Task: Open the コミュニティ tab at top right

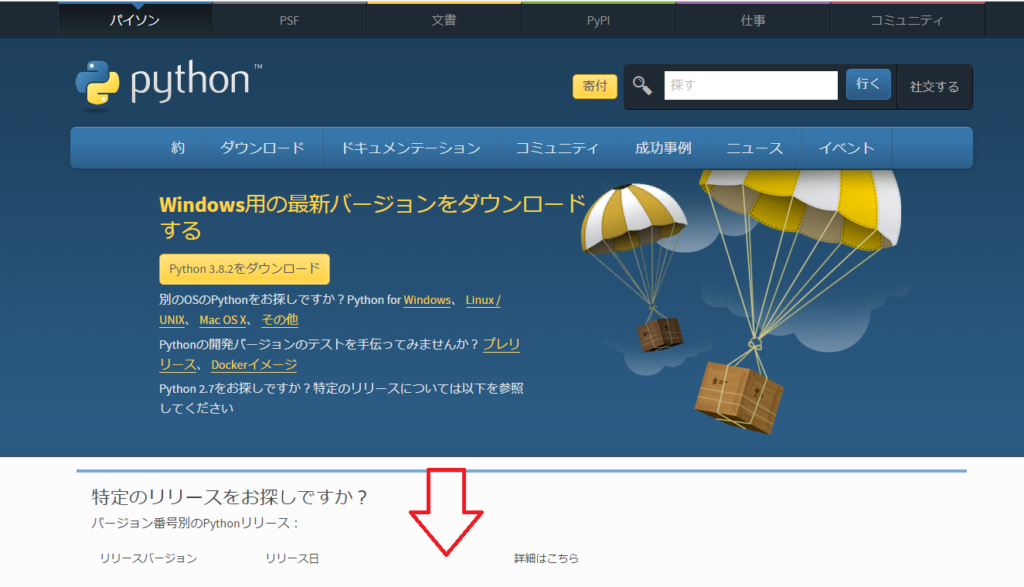Action: 906,17
